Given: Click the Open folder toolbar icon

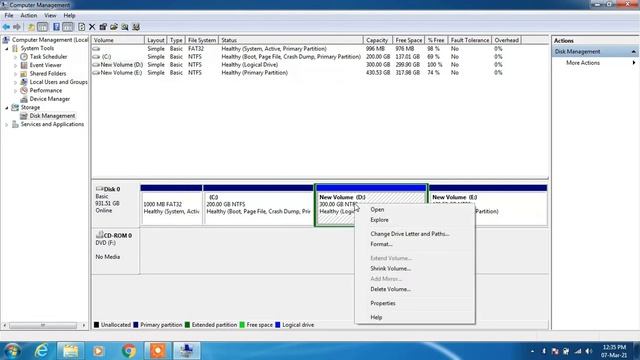Looking at the screenshot, I should point(114,27).
